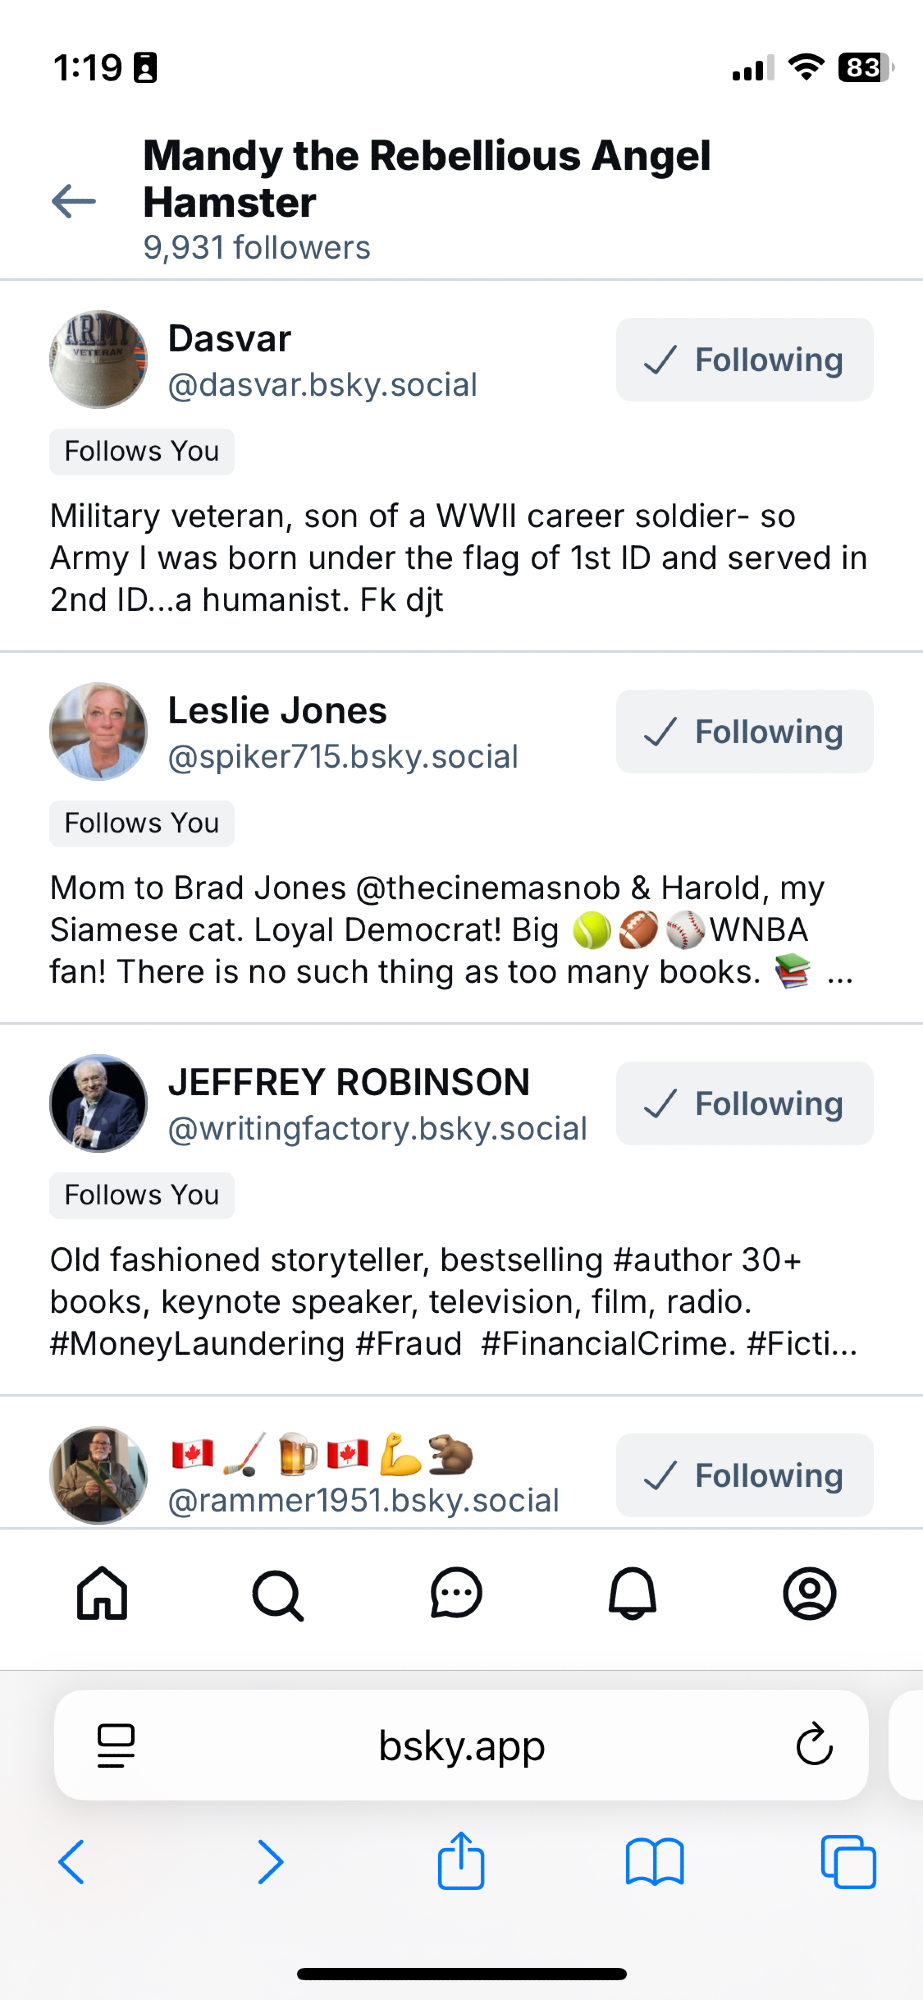923x2000 pixels.
Task: Open the Profile tab icon
Action: pos(809,1593)
